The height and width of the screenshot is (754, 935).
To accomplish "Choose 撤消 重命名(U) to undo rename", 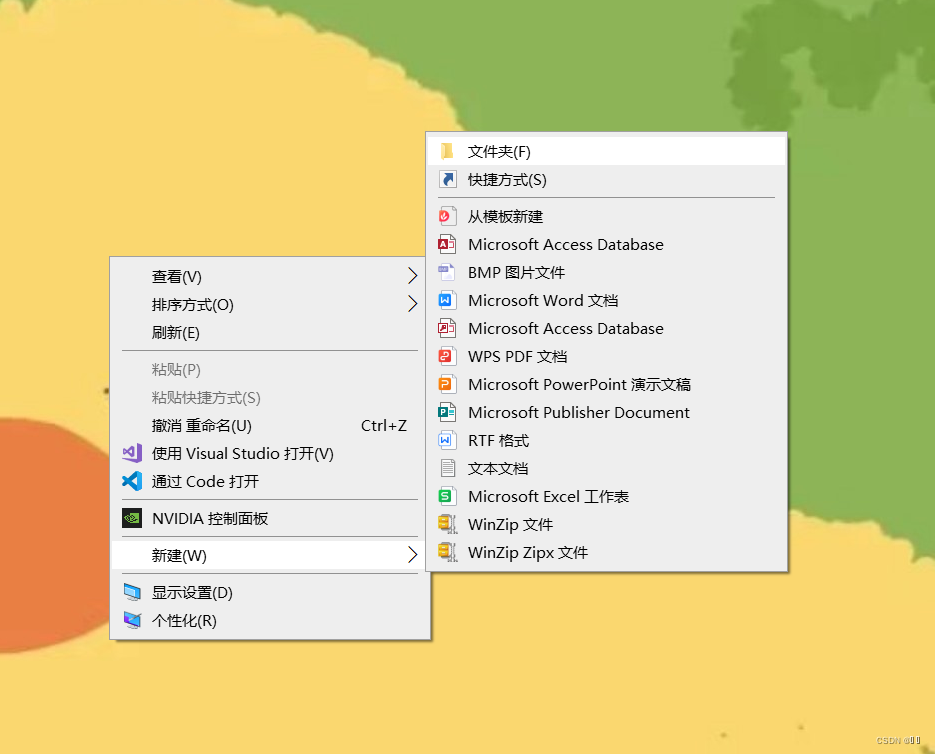I will (270, 425).
